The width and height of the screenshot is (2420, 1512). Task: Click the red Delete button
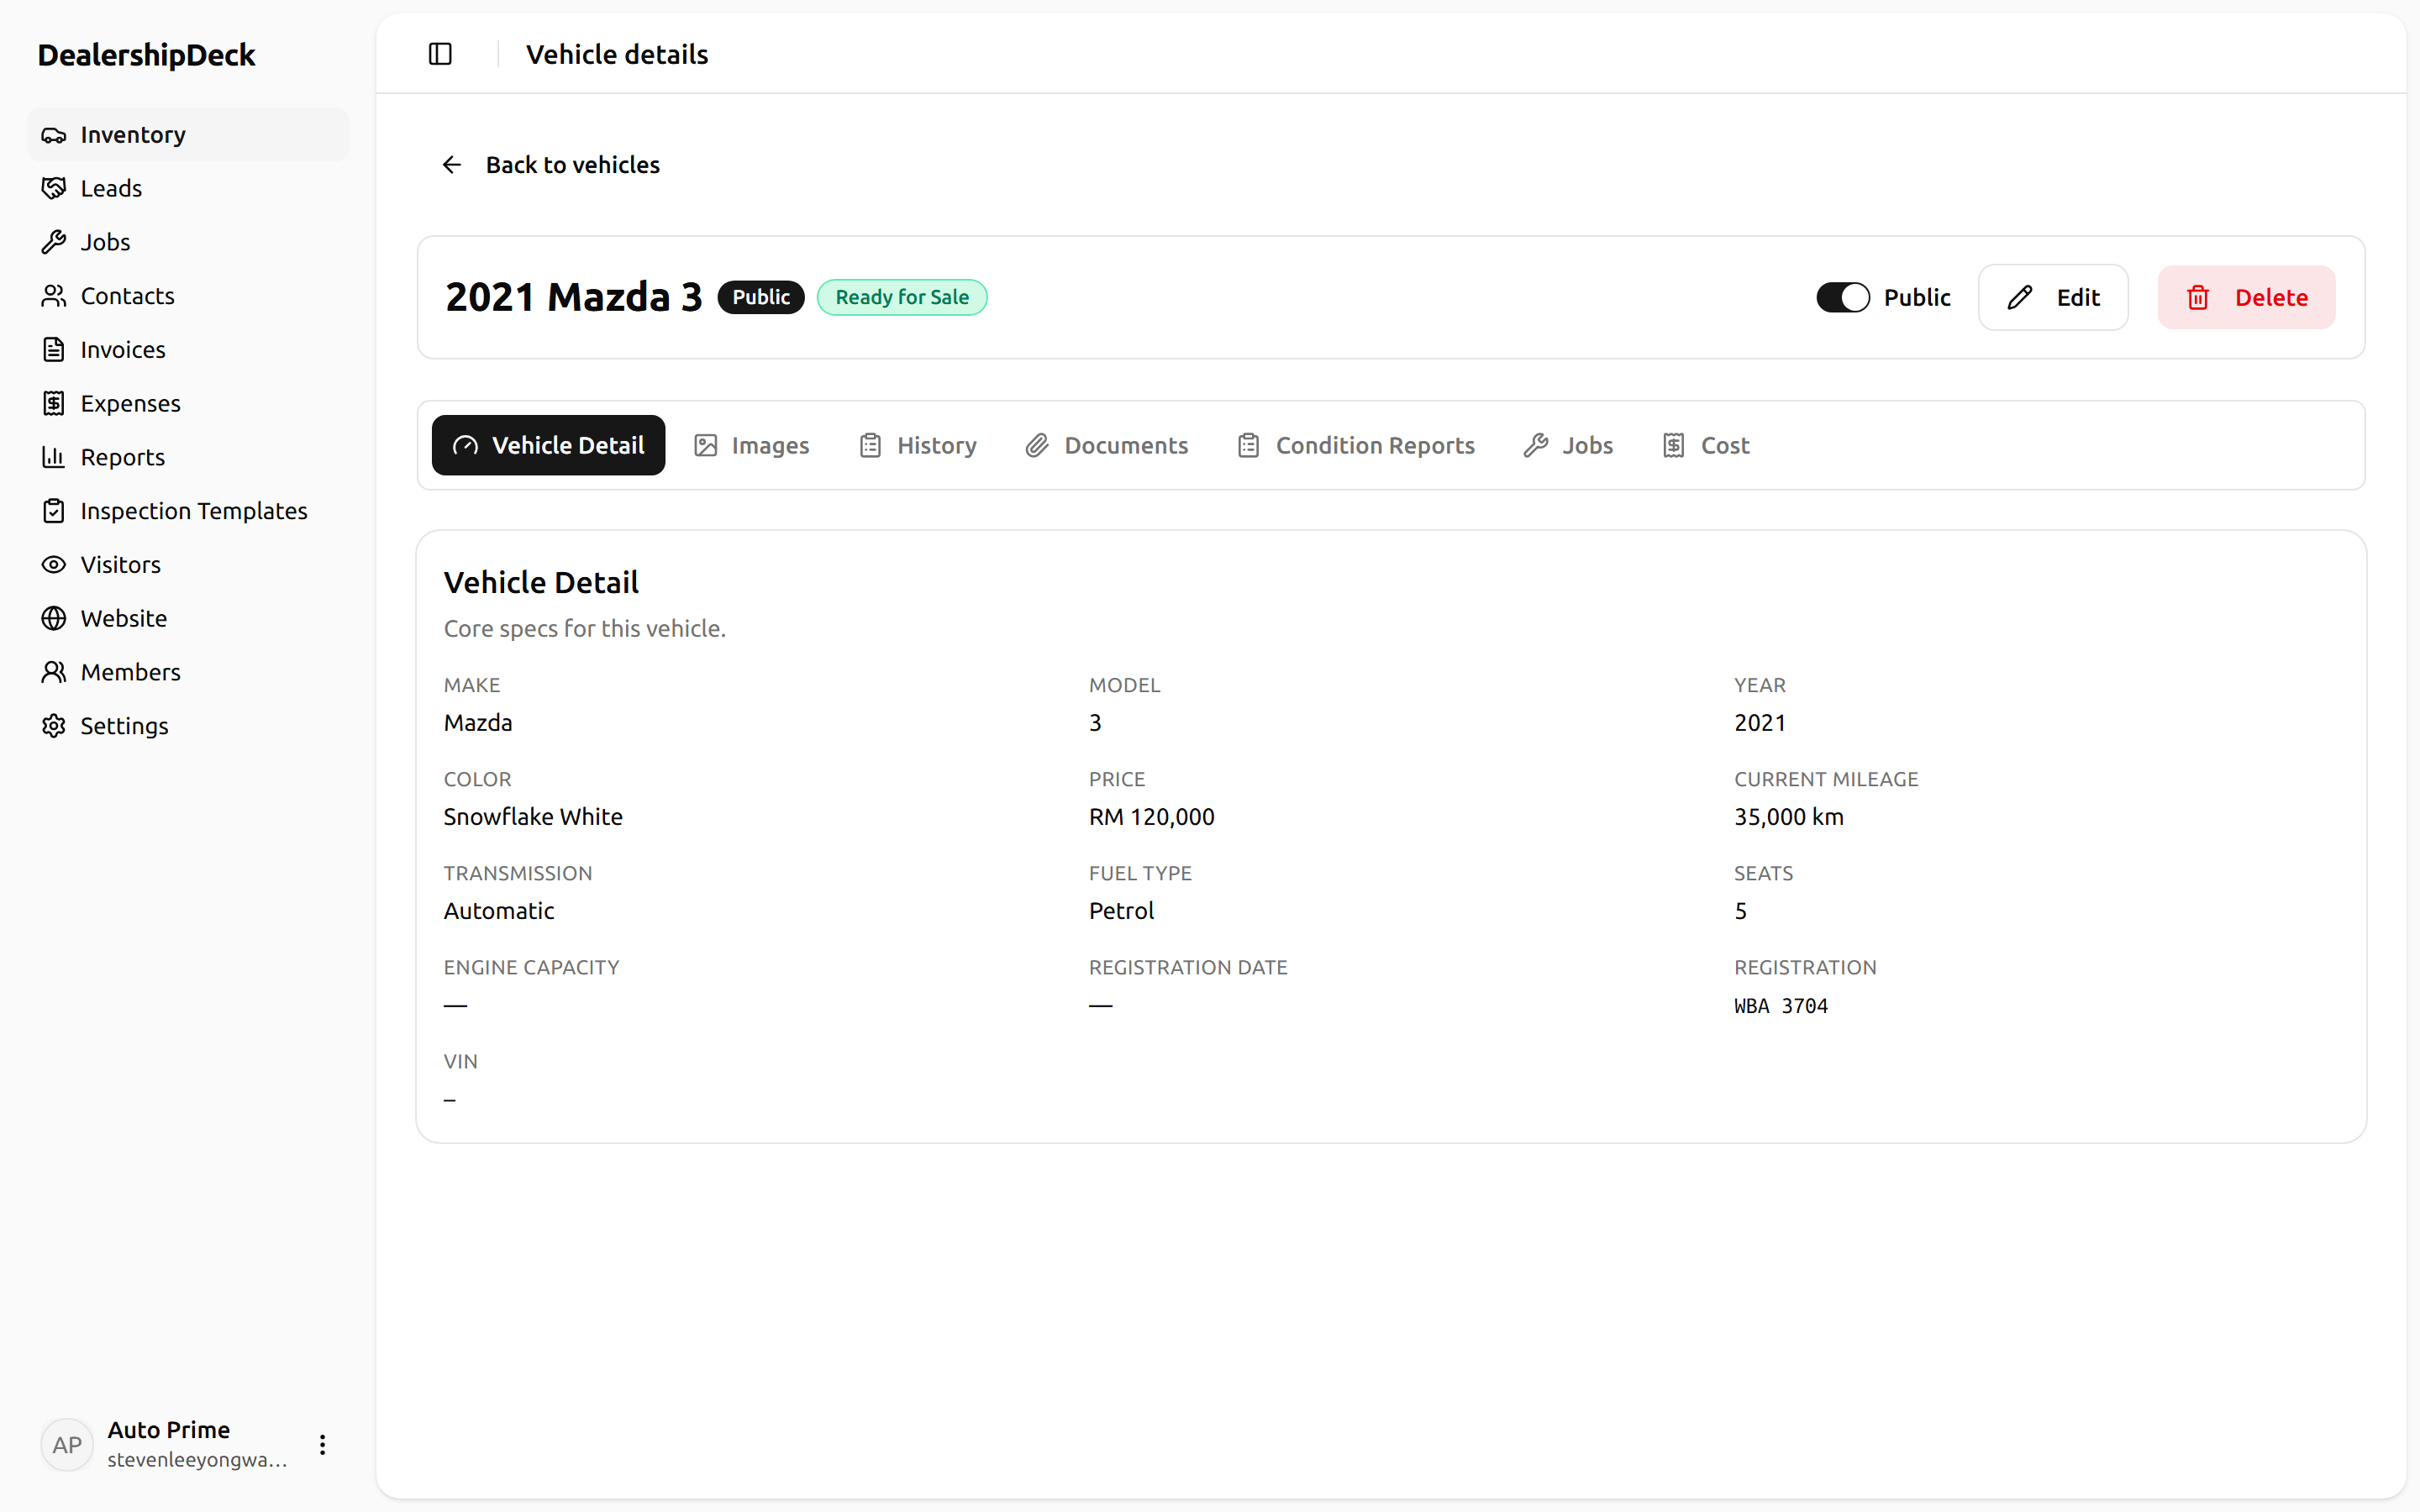pyautogui.click(x=2246, y=297)
